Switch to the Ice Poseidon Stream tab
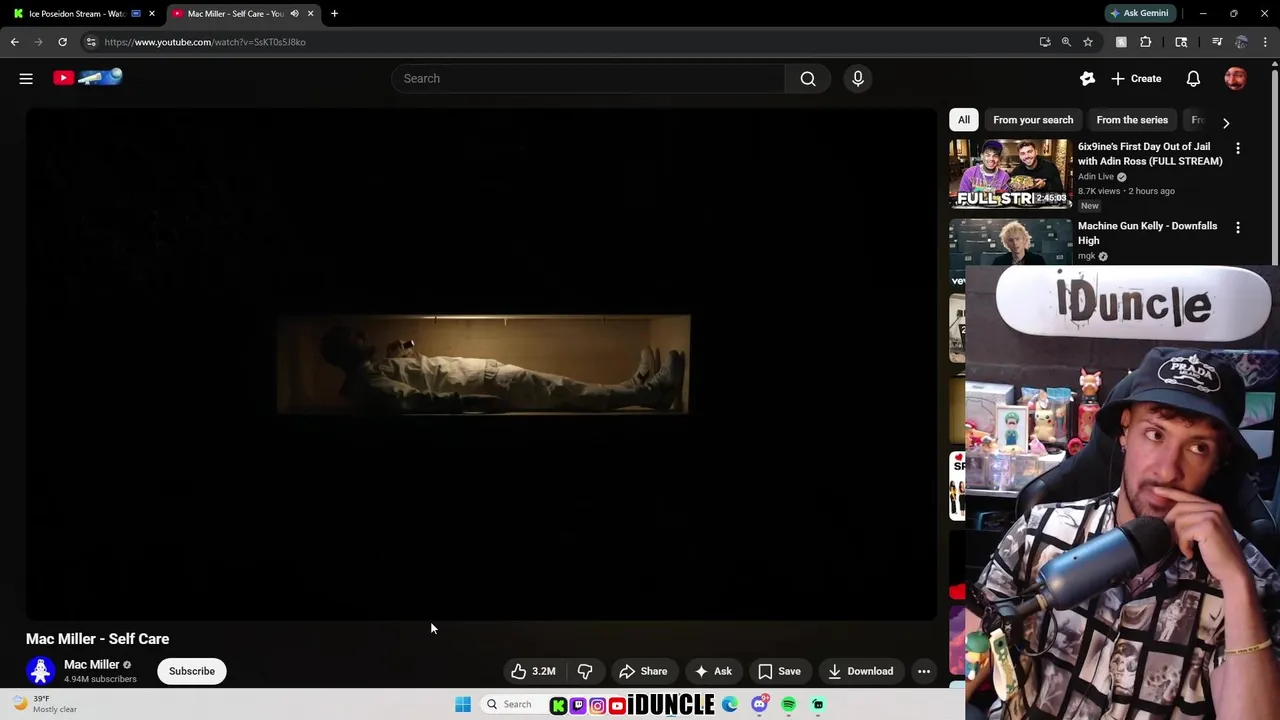The image size is (1280, 720). [78, 13]
